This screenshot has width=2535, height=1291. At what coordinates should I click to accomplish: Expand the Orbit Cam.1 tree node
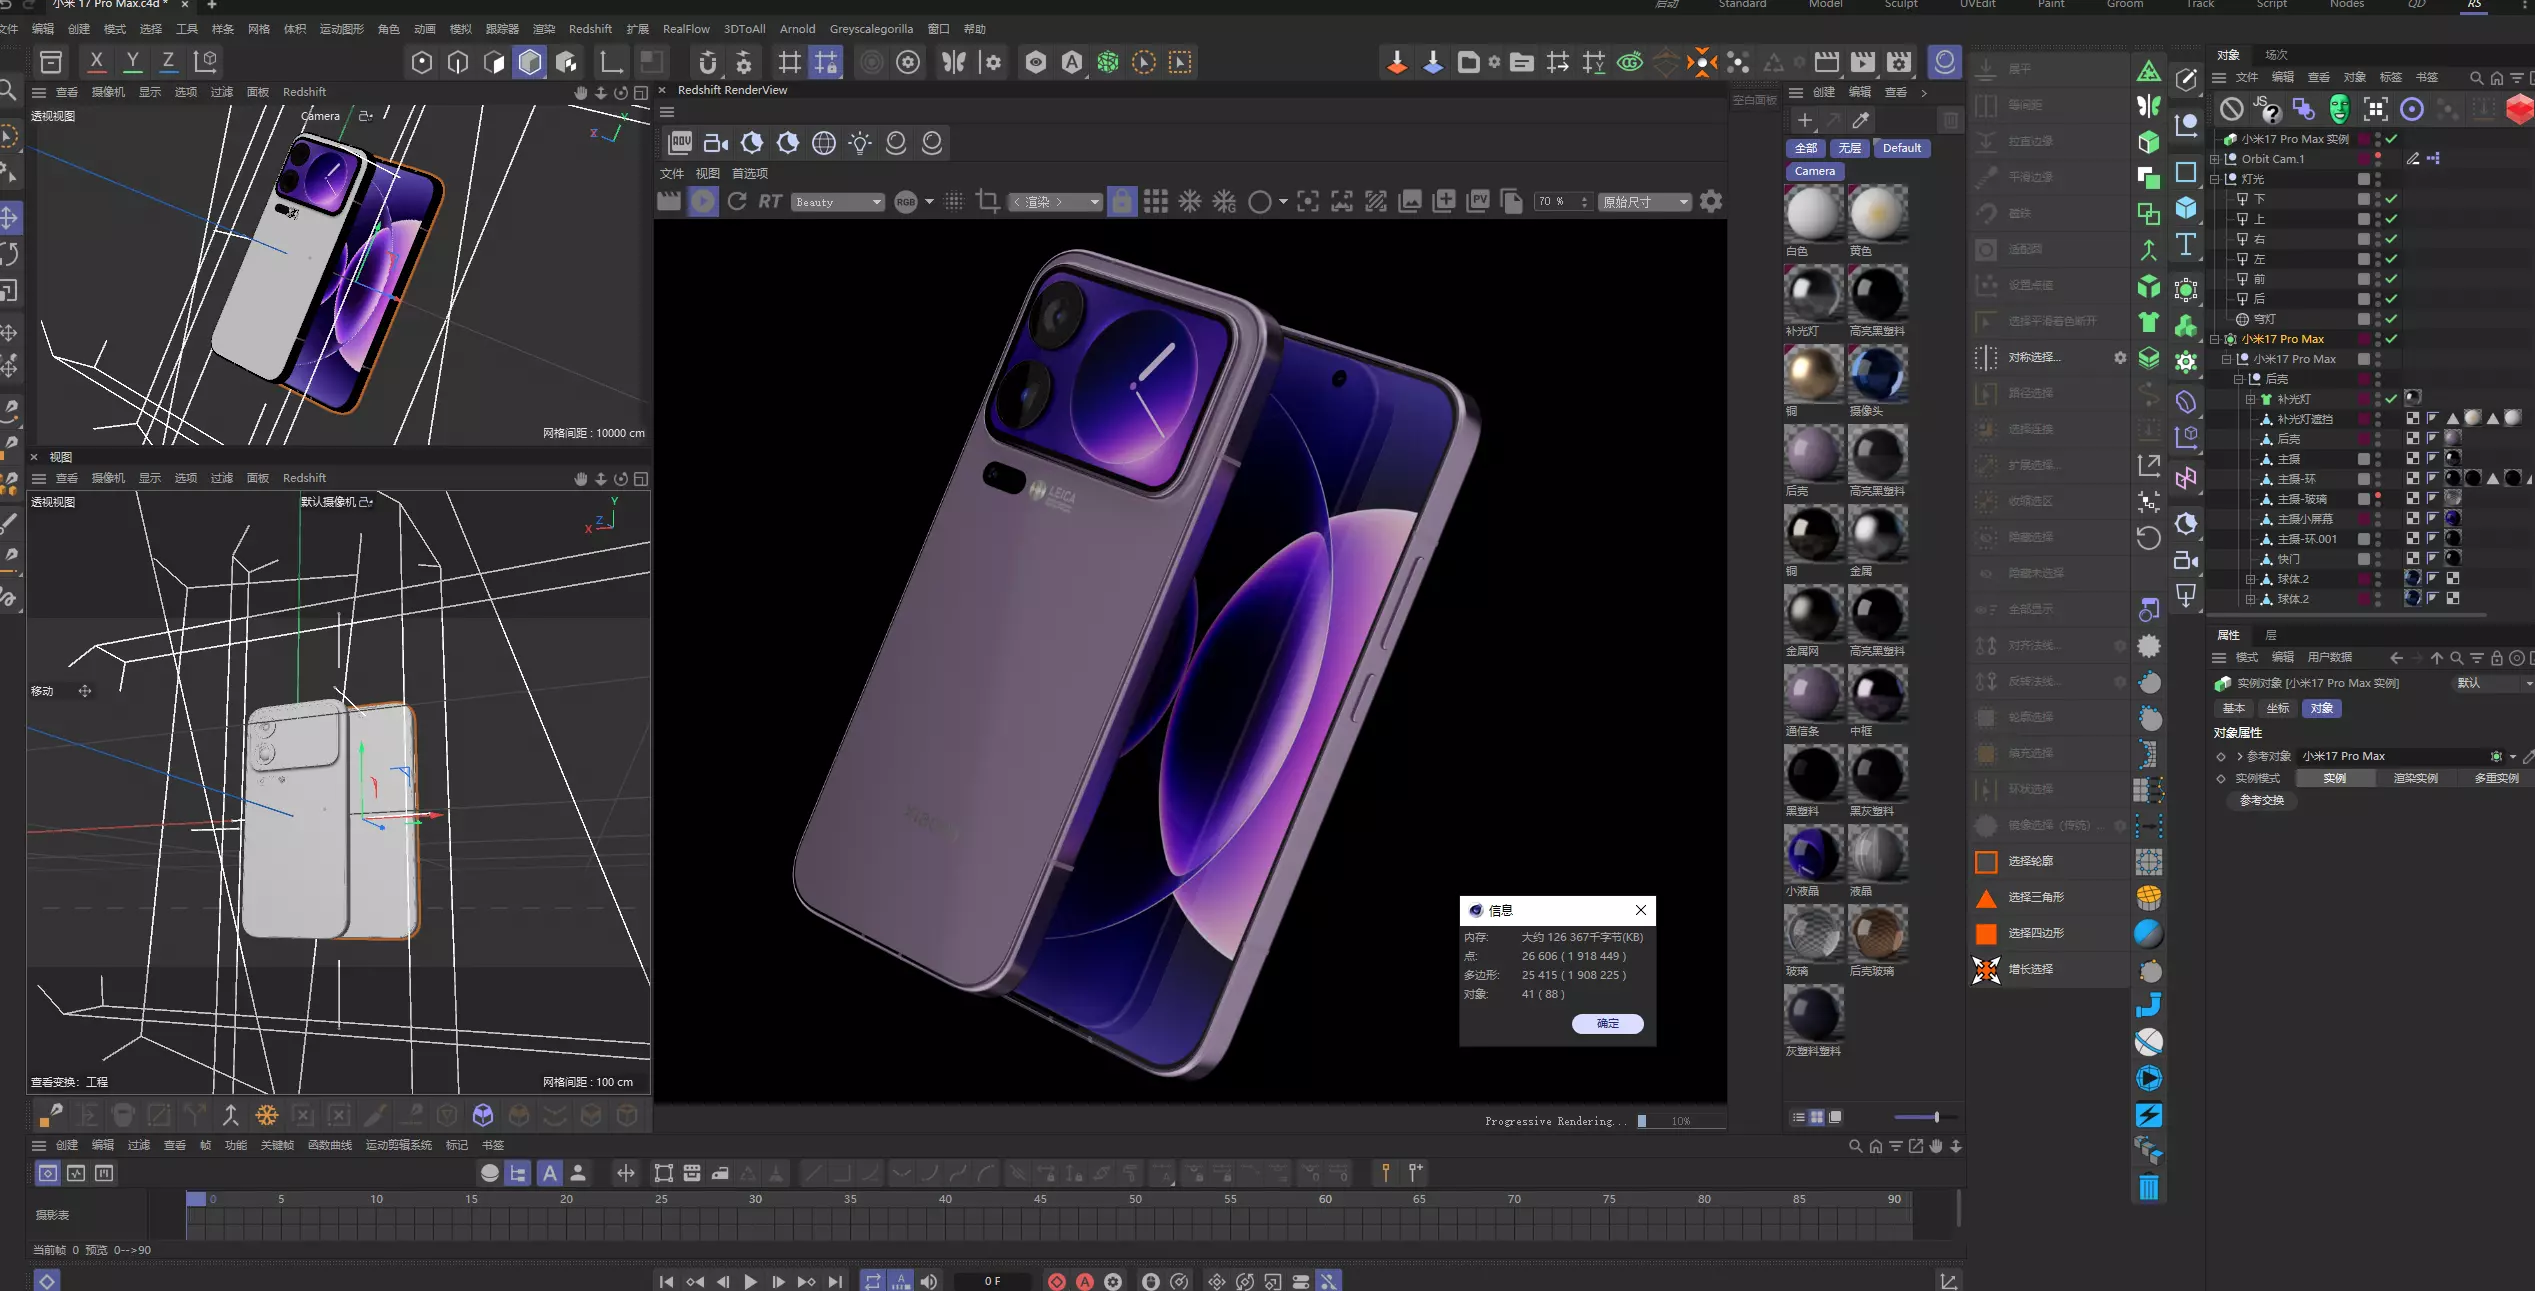(x=2214, y=159)
